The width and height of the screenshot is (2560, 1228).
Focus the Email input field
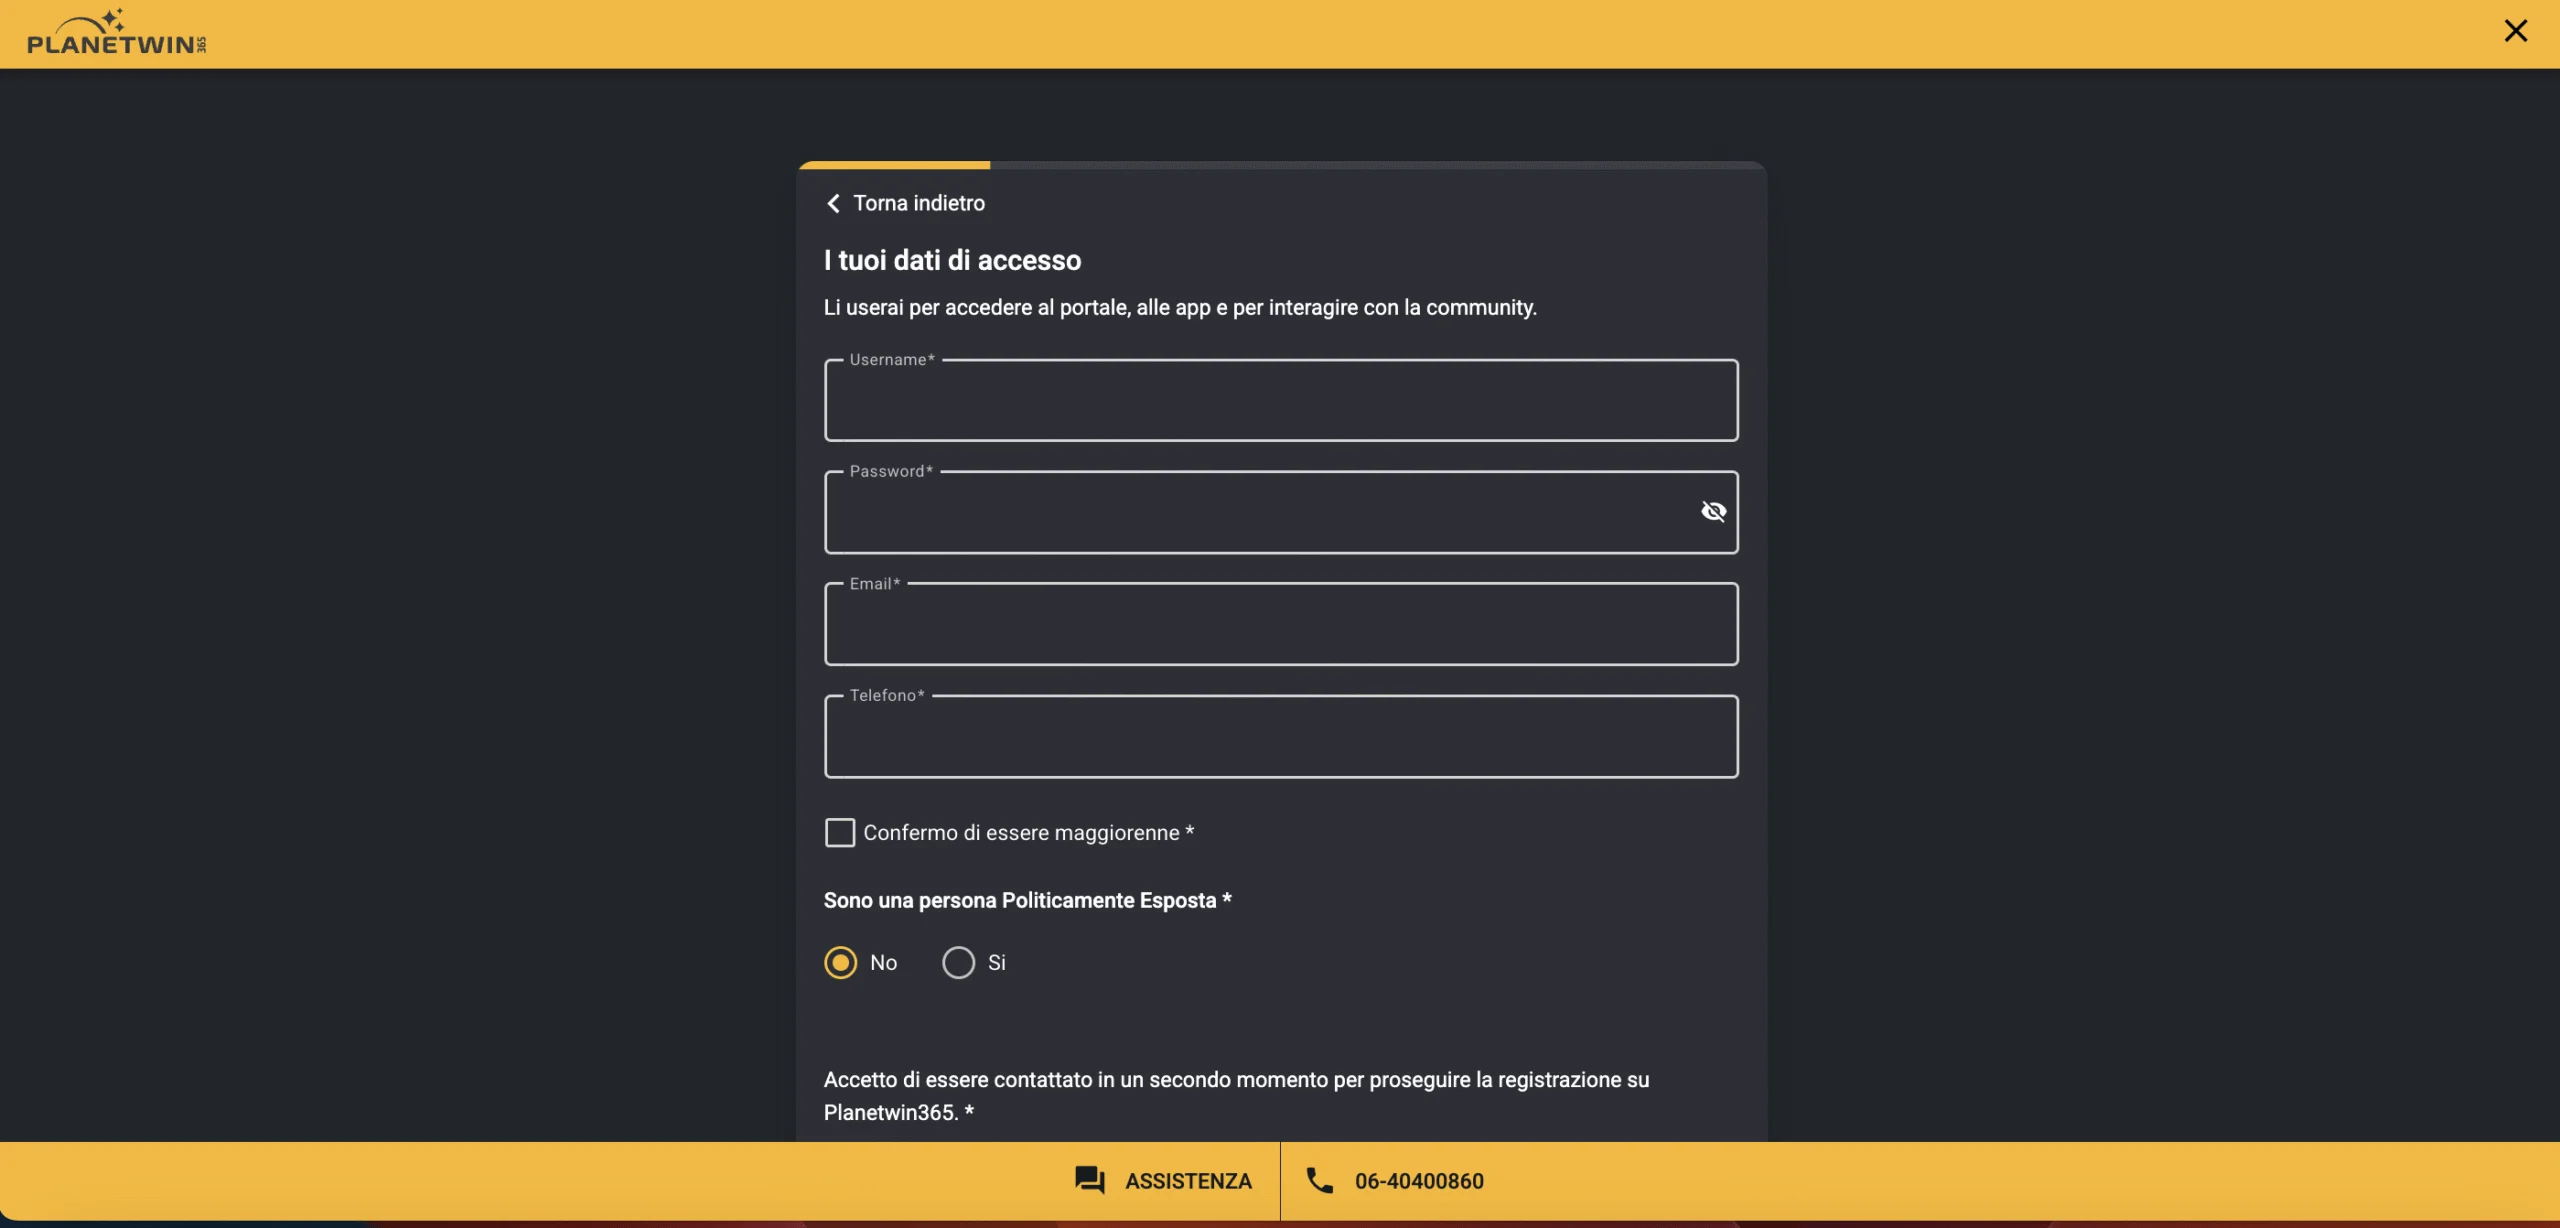coord(1280,625)
